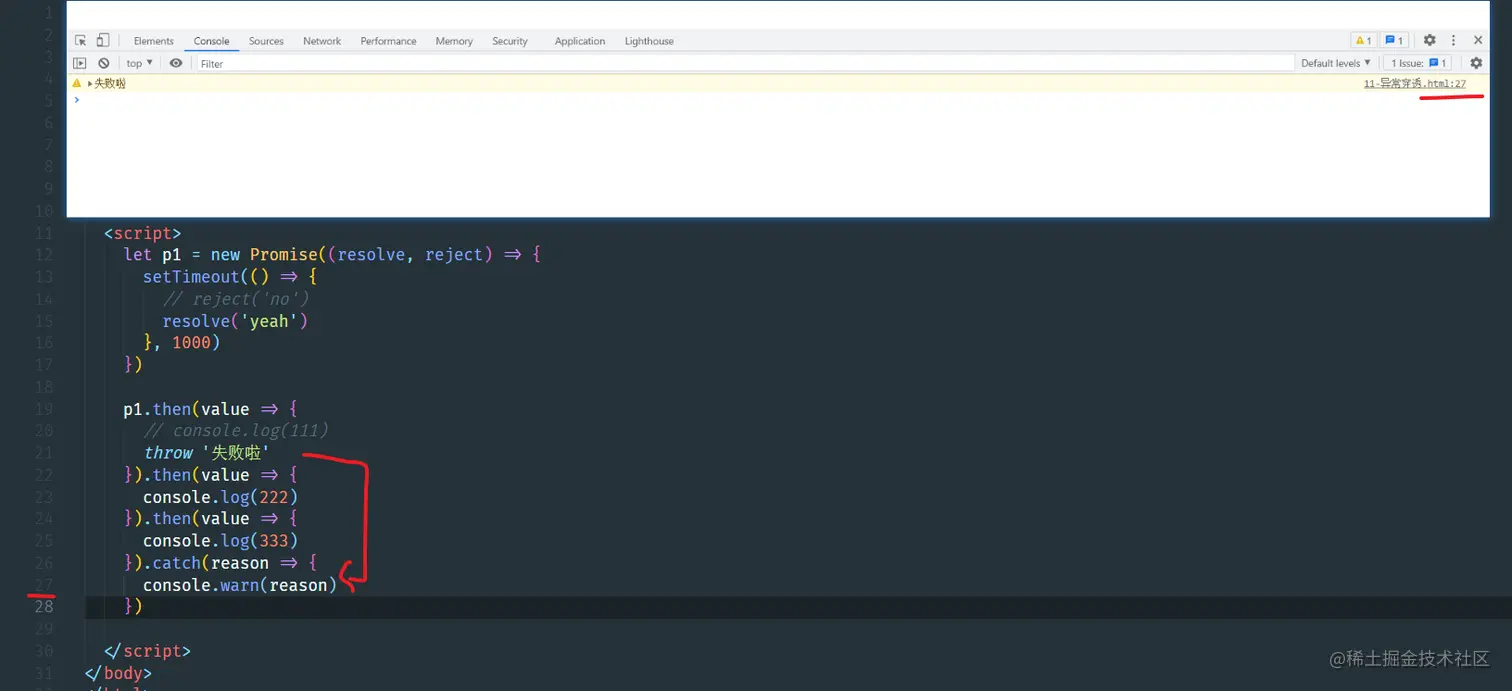The height and width of the screenshot is (691, 1512).
Task: Select the p1.then(value => { line
Action: coord(210,409)
